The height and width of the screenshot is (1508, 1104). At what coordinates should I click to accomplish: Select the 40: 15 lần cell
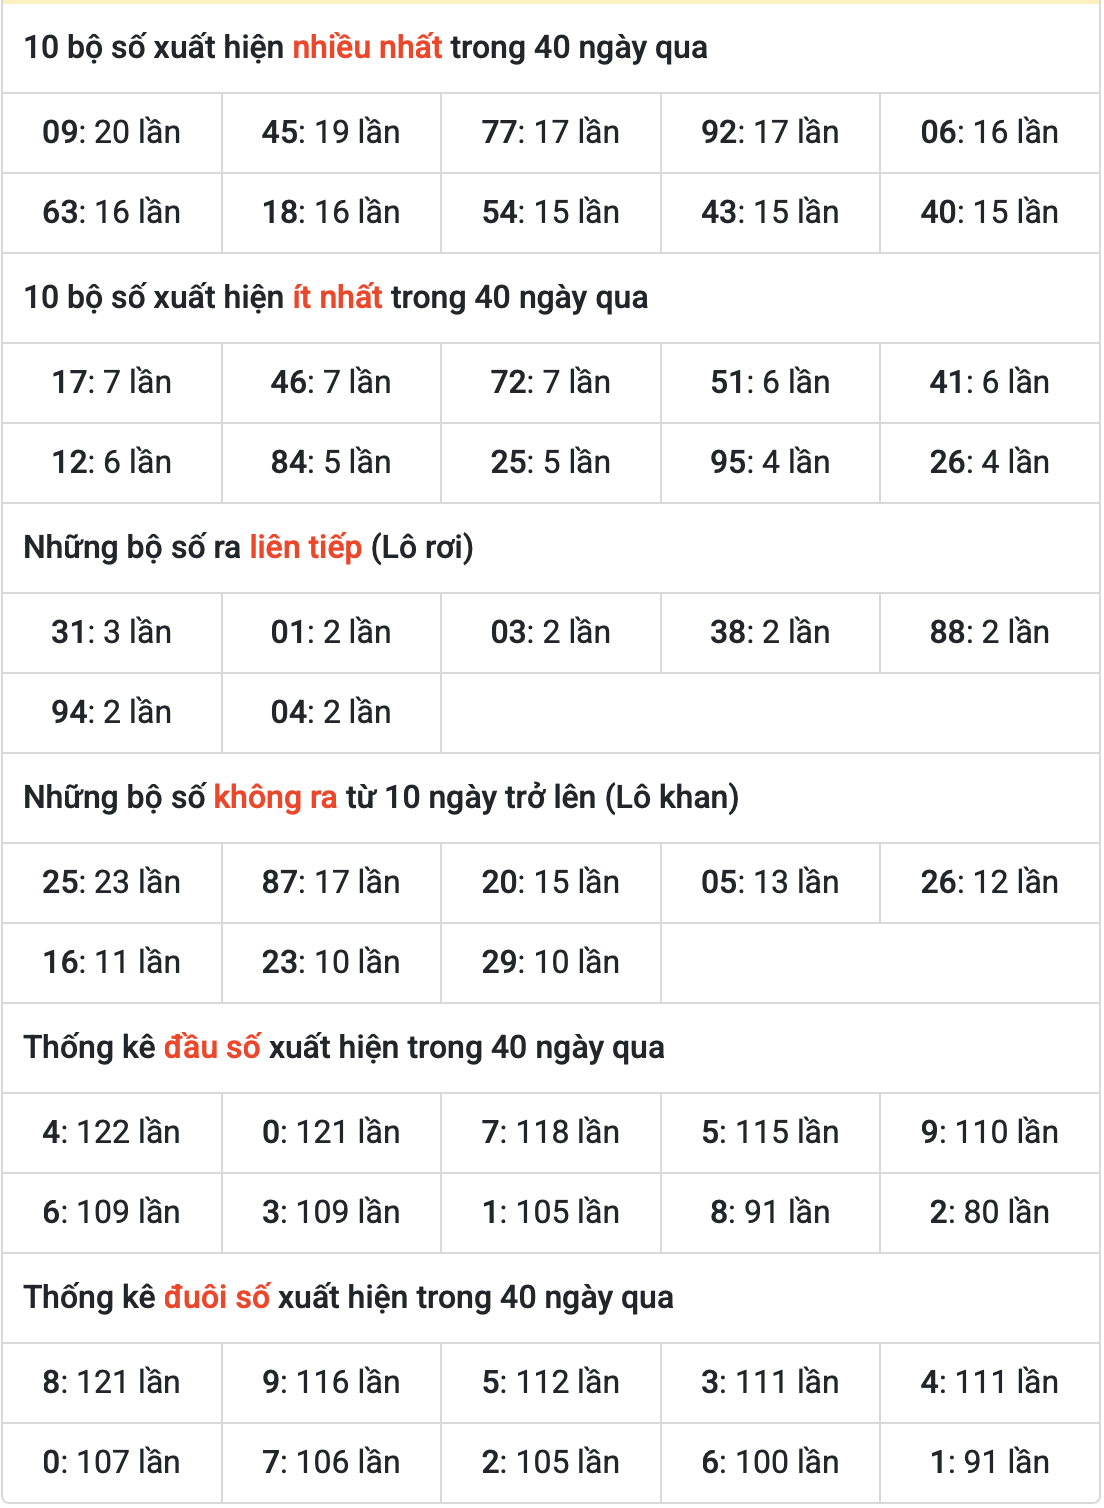[990, 213]
